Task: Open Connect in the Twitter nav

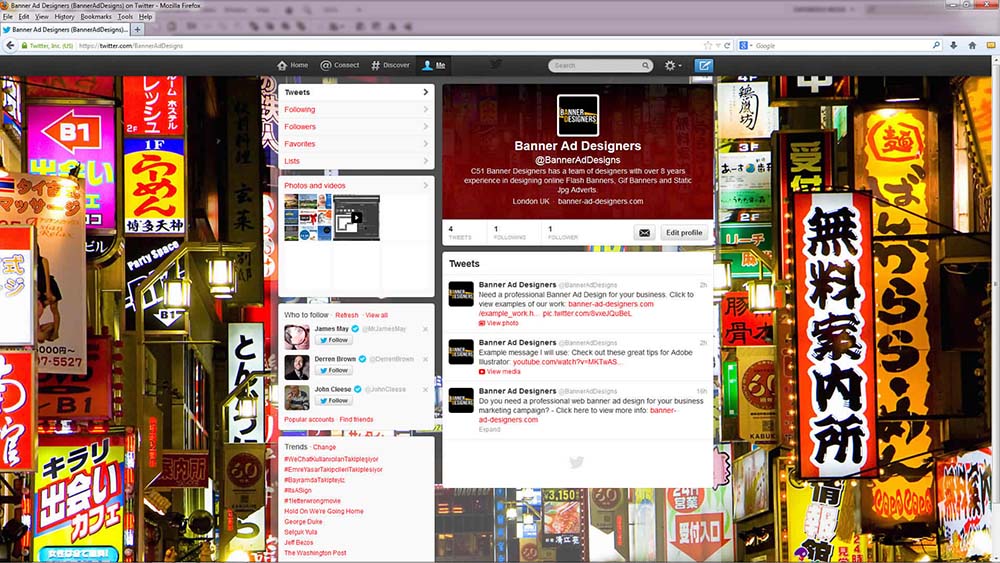Action: click(x=340, y=65)
